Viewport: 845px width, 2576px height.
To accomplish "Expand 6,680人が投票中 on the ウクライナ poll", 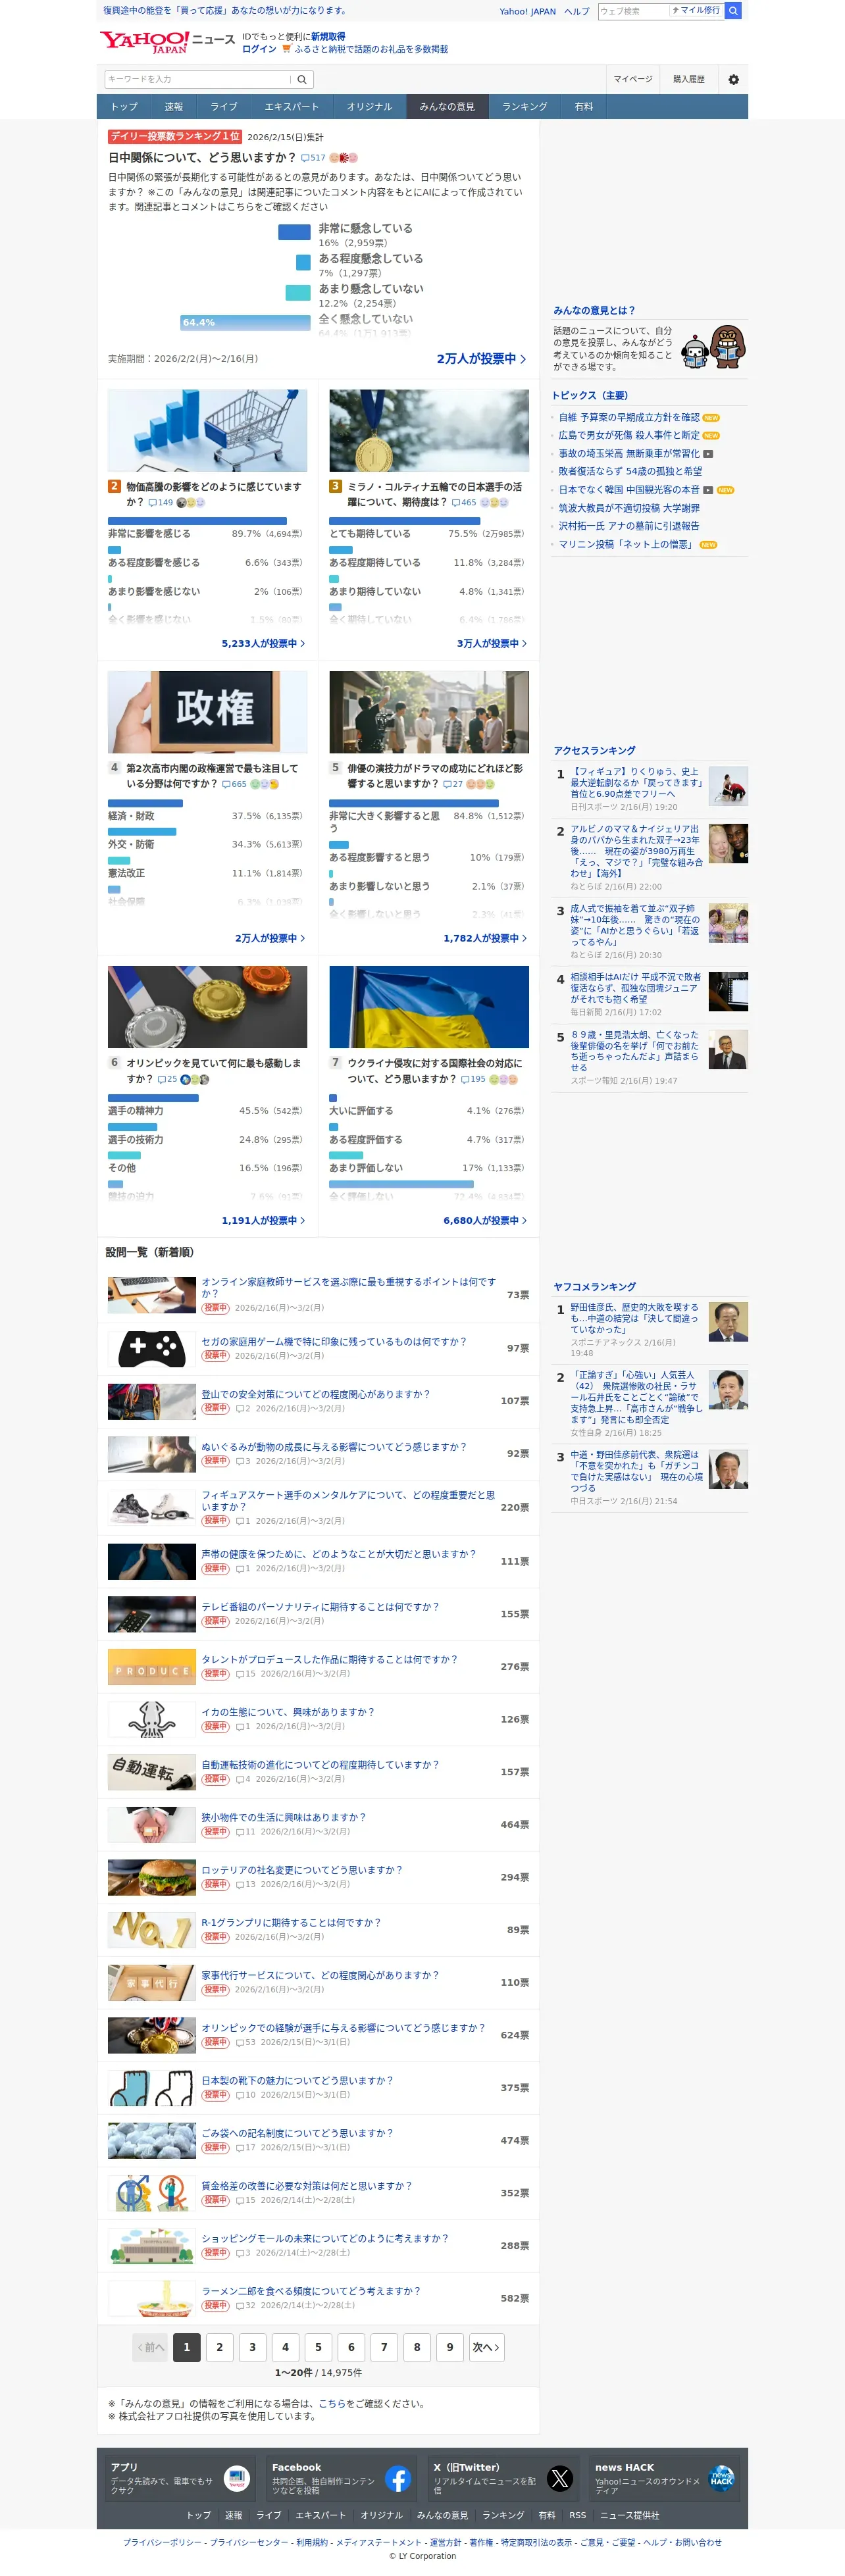I will pyautogui.click(x=485, y=1221).
